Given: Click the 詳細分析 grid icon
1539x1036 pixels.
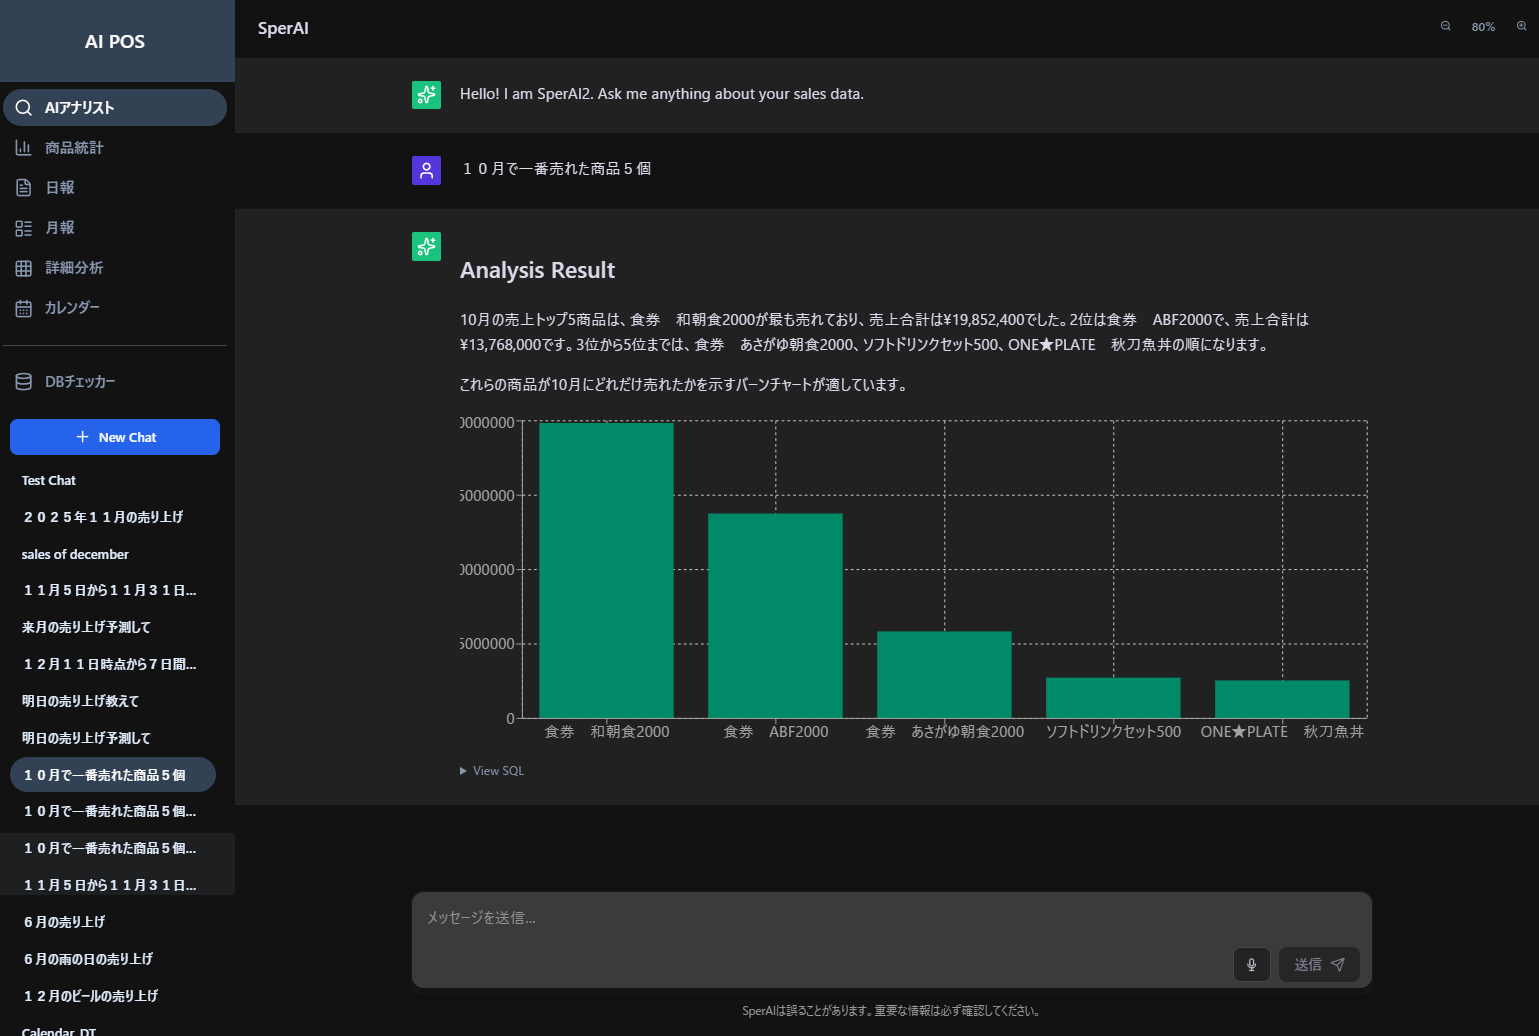Looking at the screenshot, I should 24,268.
